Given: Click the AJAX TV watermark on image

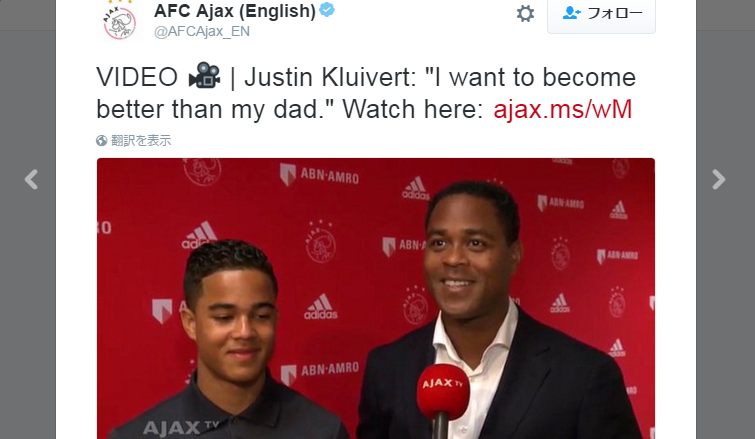Looking at the screenshot, I should point(181,427).
